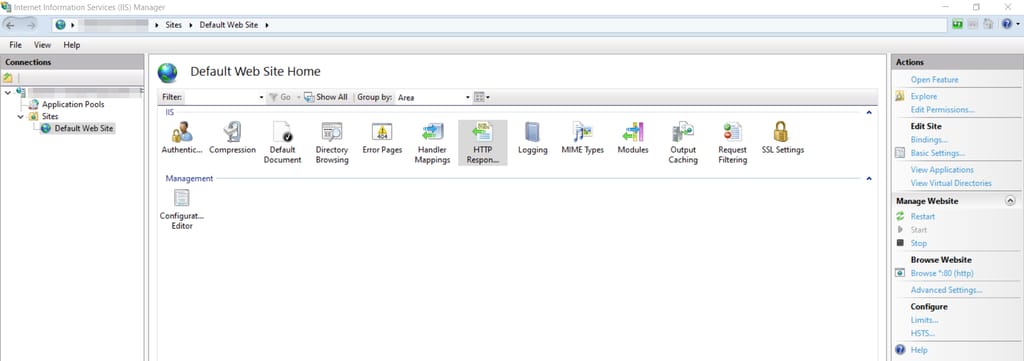Collapse the server node in Connections tree
The image size is (1024, 361).
(x=7, y=92)
